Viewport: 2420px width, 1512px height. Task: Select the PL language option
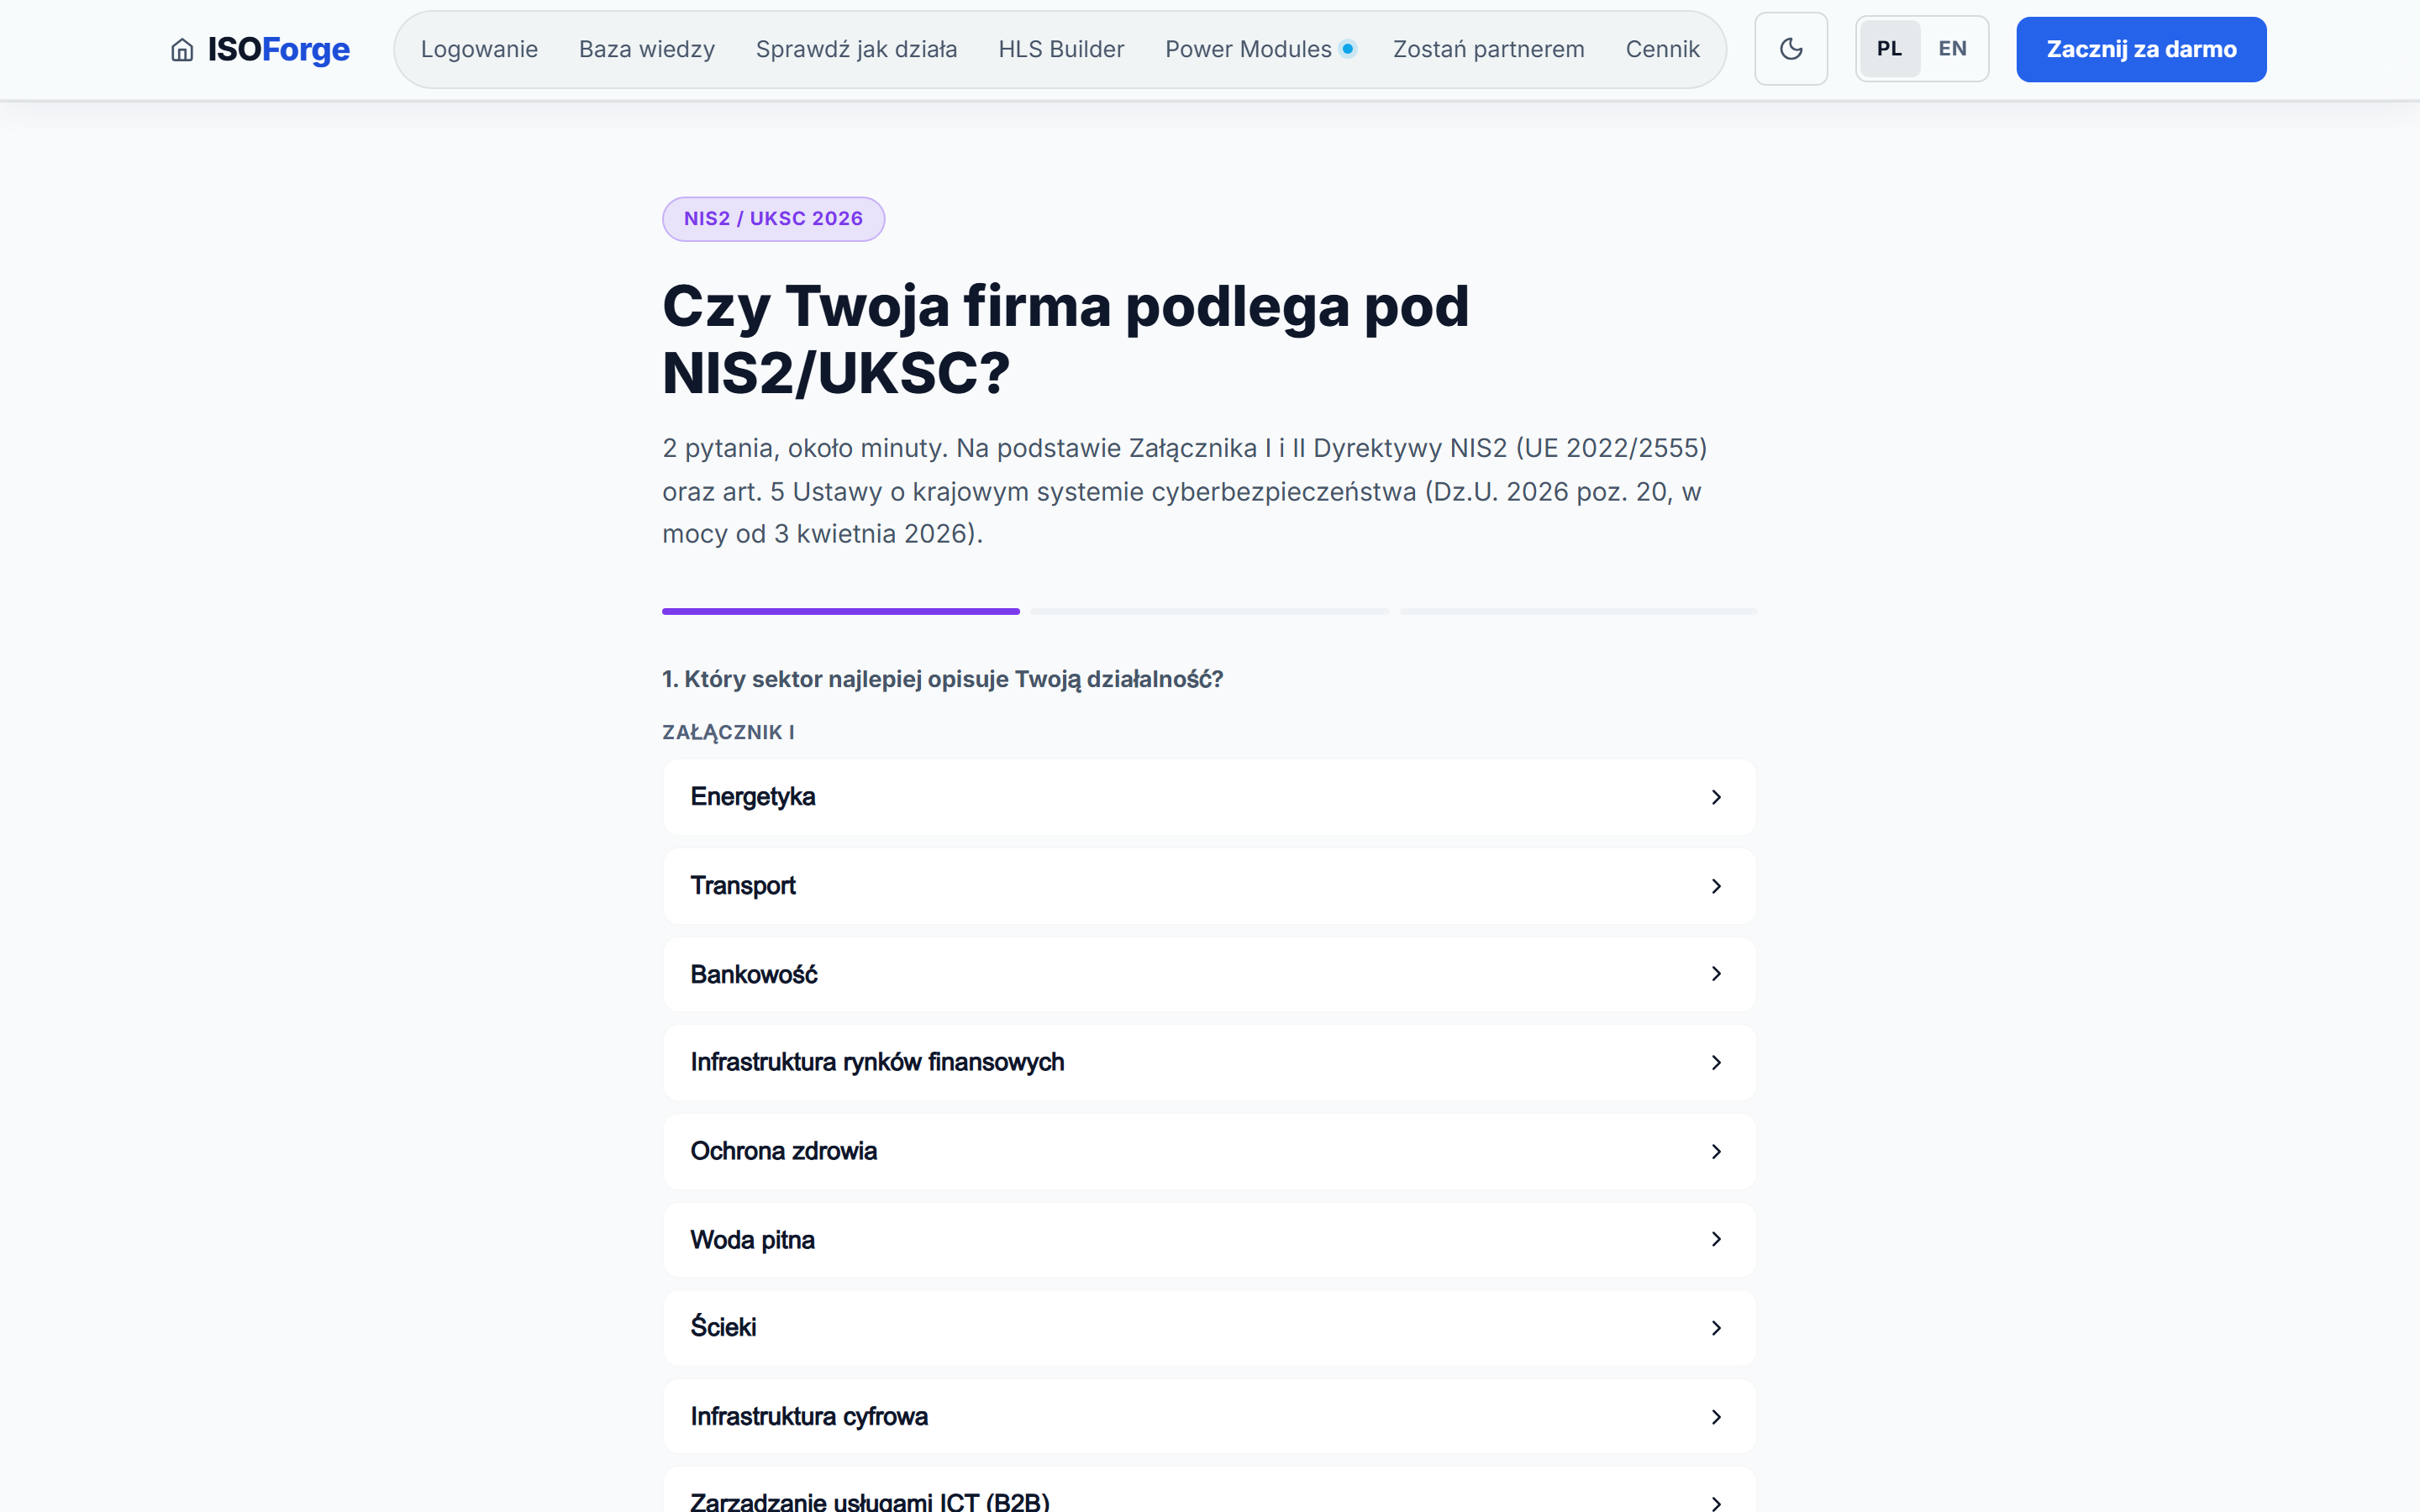(x=1889, y=49)
